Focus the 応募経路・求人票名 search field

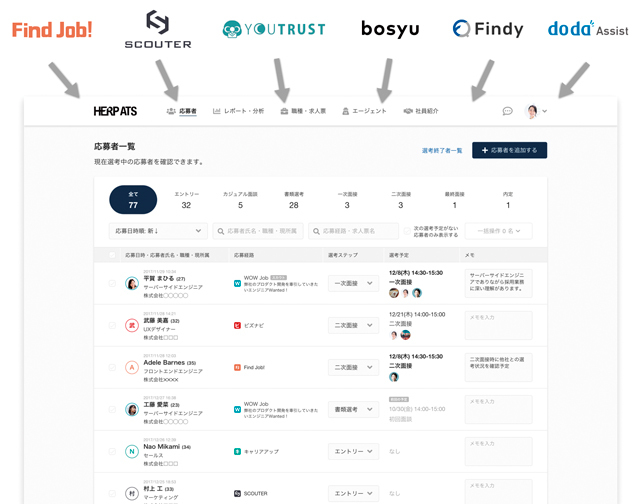pyautogui.click(x=353, y=231)
